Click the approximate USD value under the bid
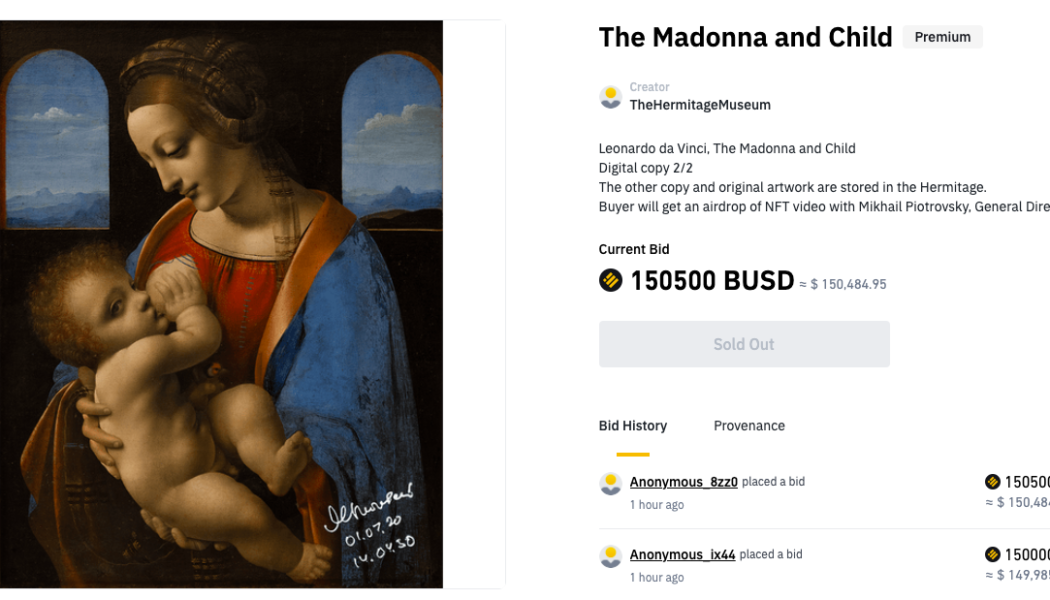The width and height of the screenshot is (1050, 600). point(845,283)
